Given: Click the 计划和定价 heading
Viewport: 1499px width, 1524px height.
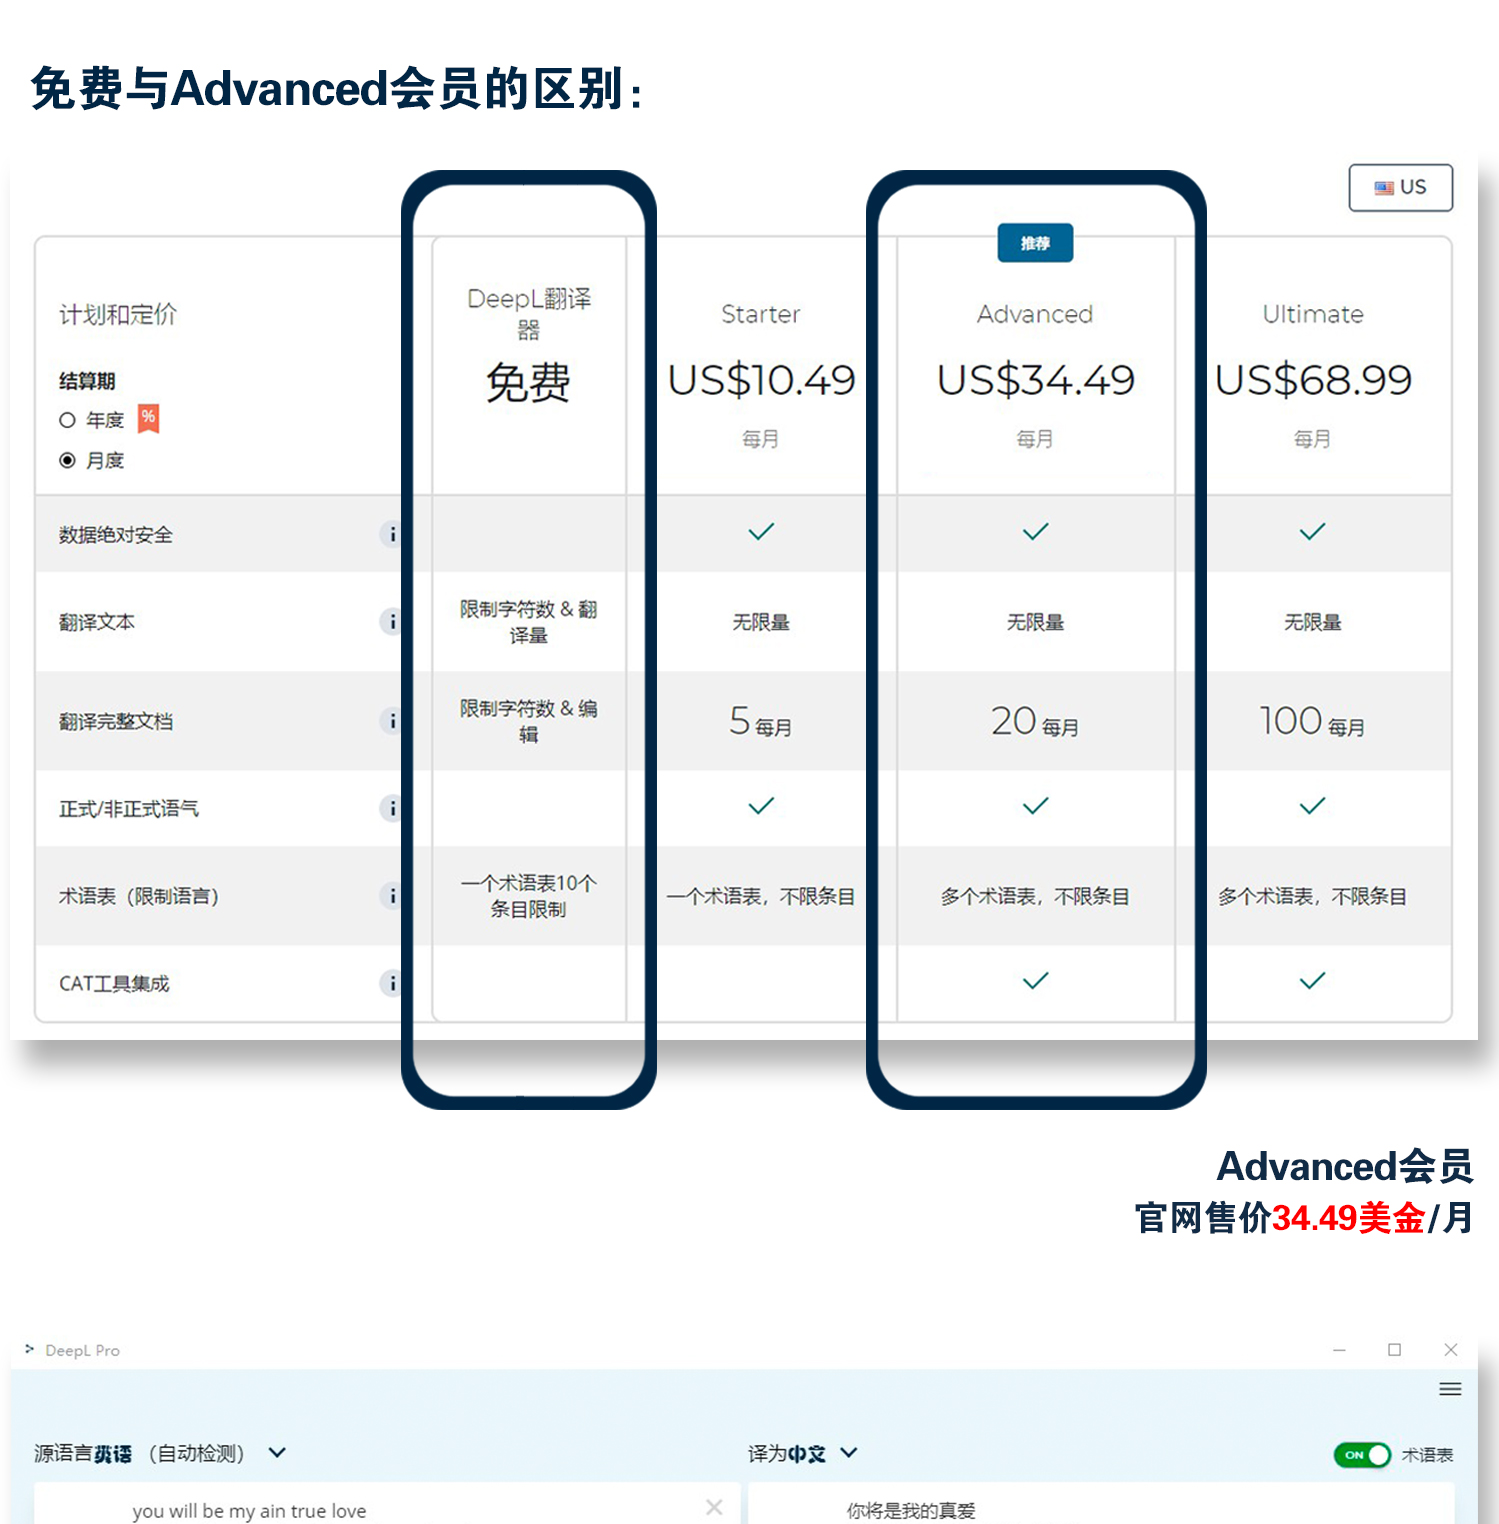Looking at the screenshot, I should tap(118, 315).
